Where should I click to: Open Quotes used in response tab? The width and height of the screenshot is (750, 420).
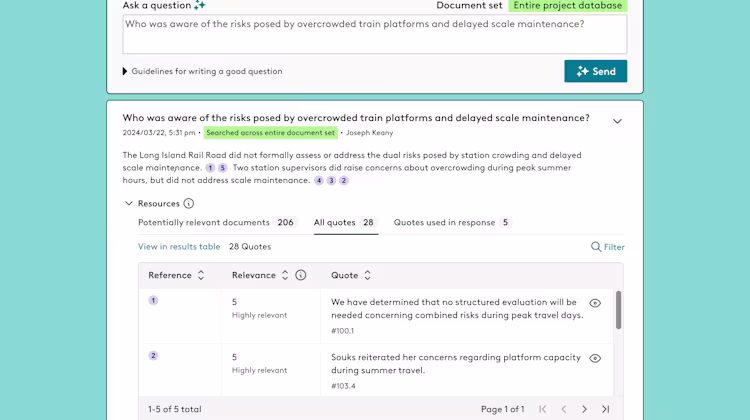coord(451,222)
